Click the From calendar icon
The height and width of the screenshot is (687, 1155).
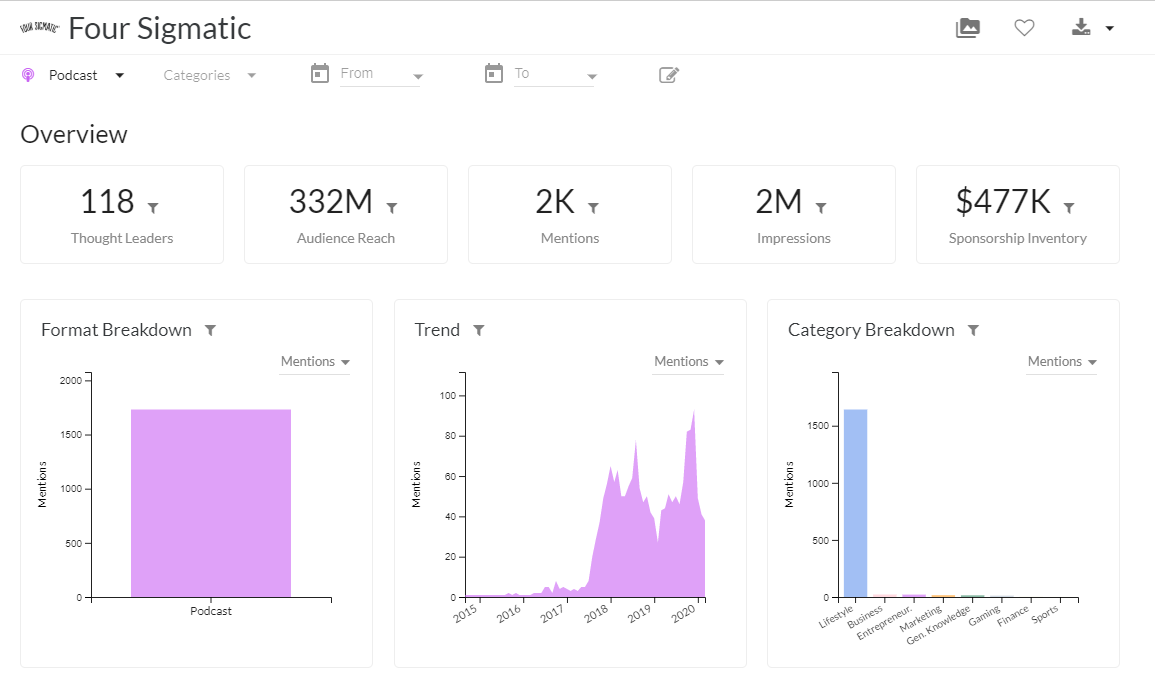click(320, 74)
